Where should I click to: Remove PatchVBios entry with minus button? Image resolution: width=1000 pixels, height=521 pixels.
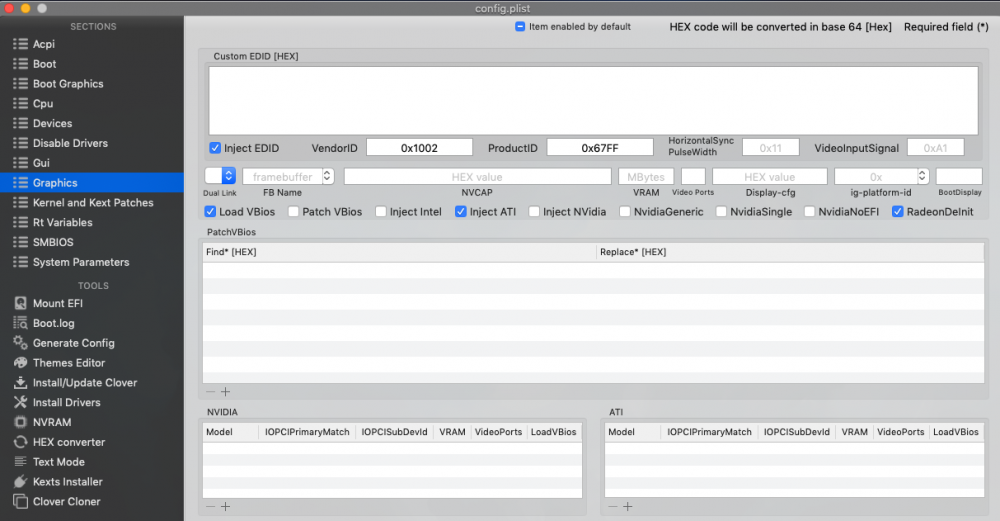tap(210, 392)
